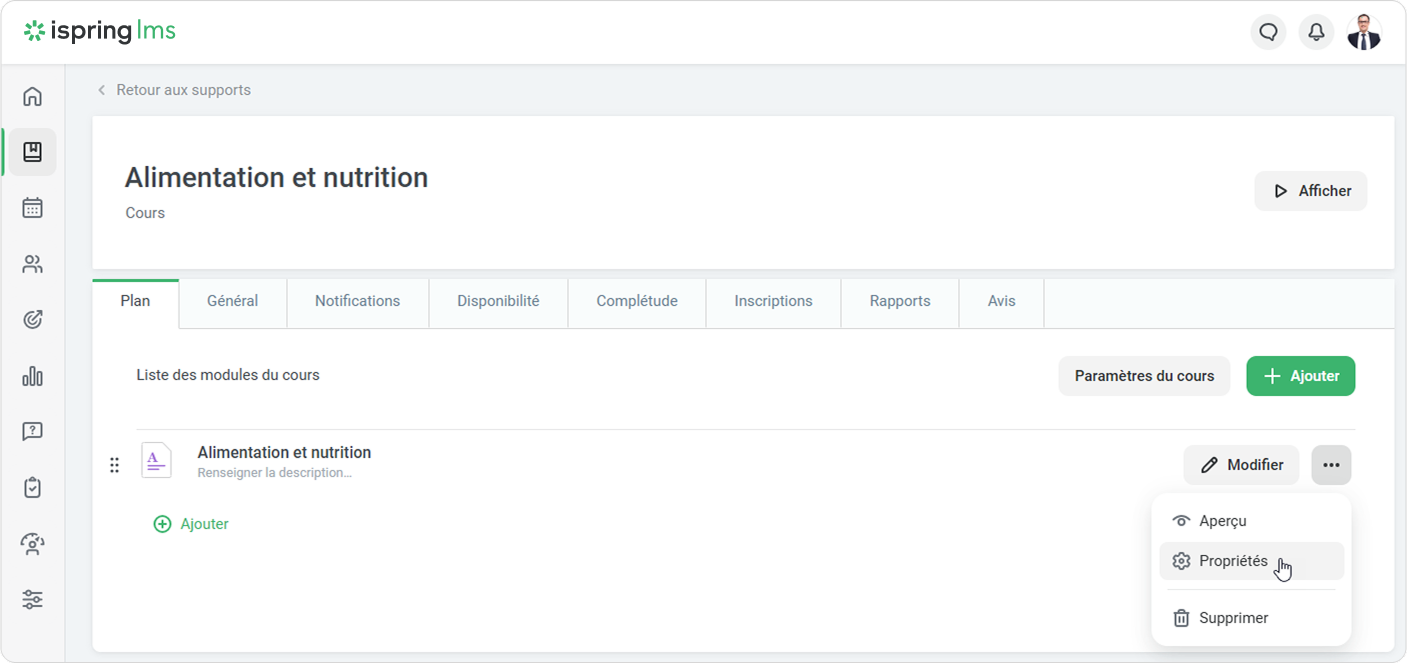
Task: Click the clipboard tasks icon in sidebar
Action: click(x=33, y=488)
